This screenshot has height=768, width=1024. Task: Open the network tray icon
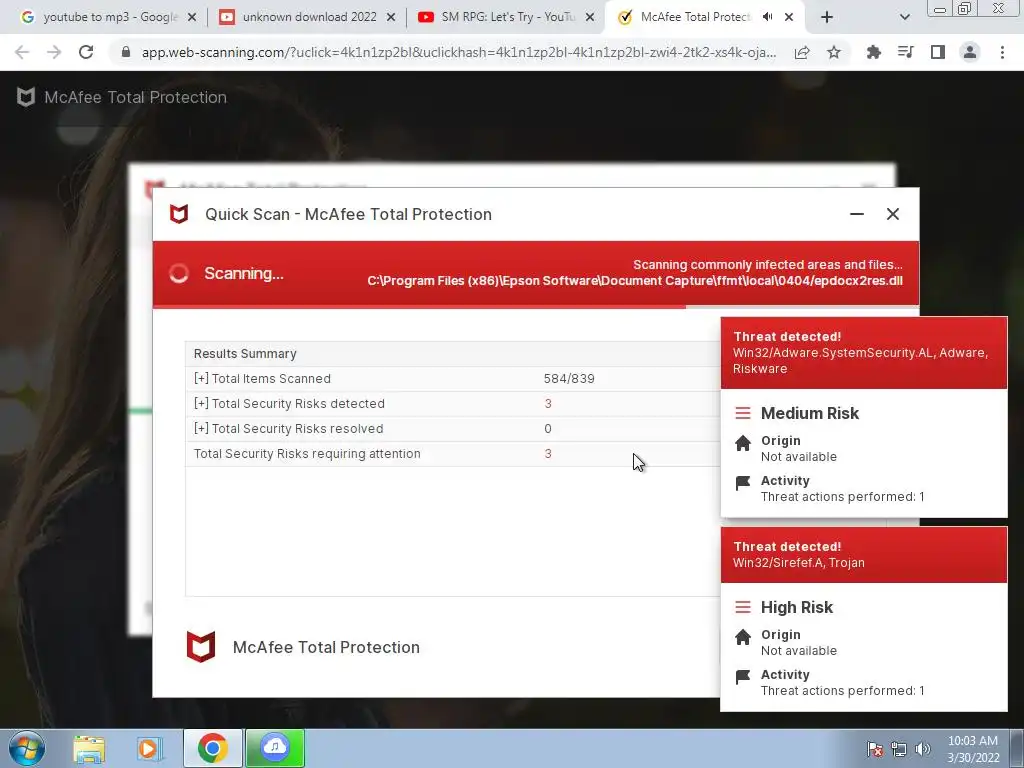tap(899, 749)
